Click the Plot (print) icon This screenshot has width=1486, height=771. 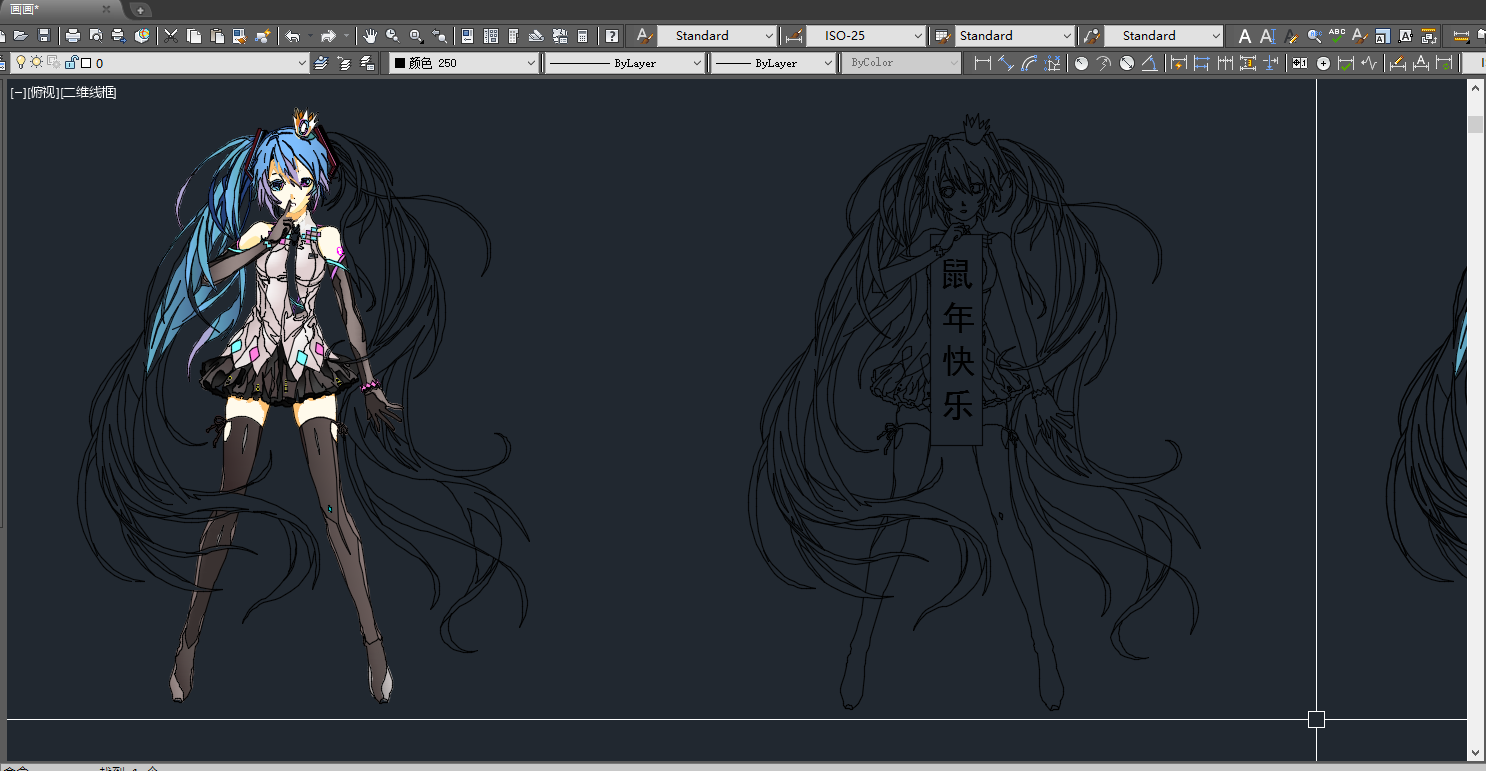(73, 36)
